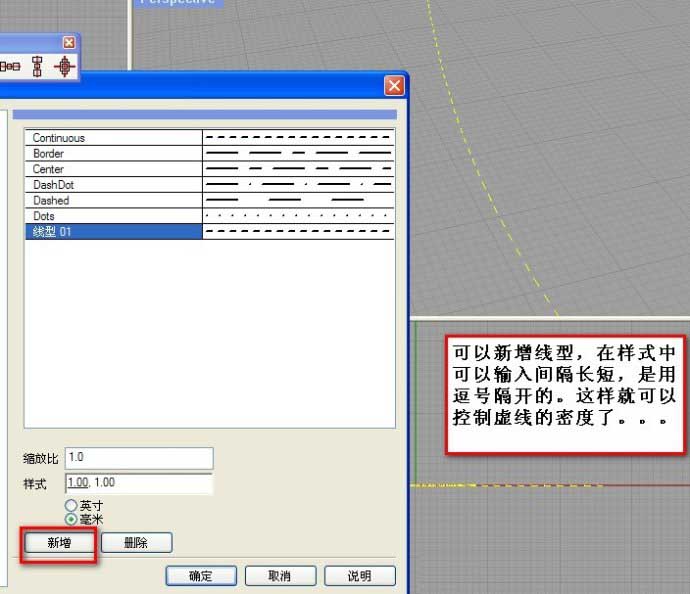690x594 pixels.
Task: Select the 毫米 (millimeters) radio button
Action: [71, 519]
